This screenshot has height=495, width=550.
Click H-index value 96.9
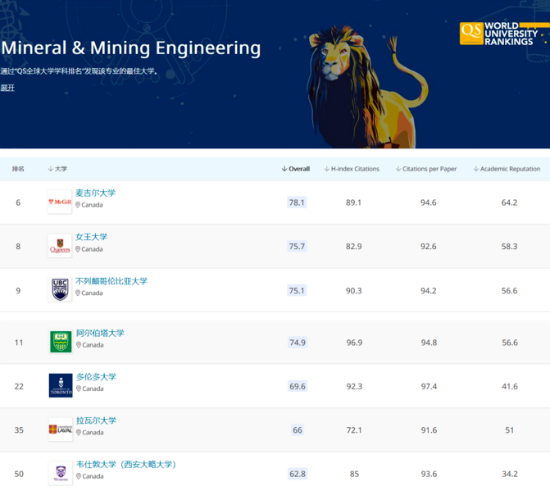(x=354, y=342)
